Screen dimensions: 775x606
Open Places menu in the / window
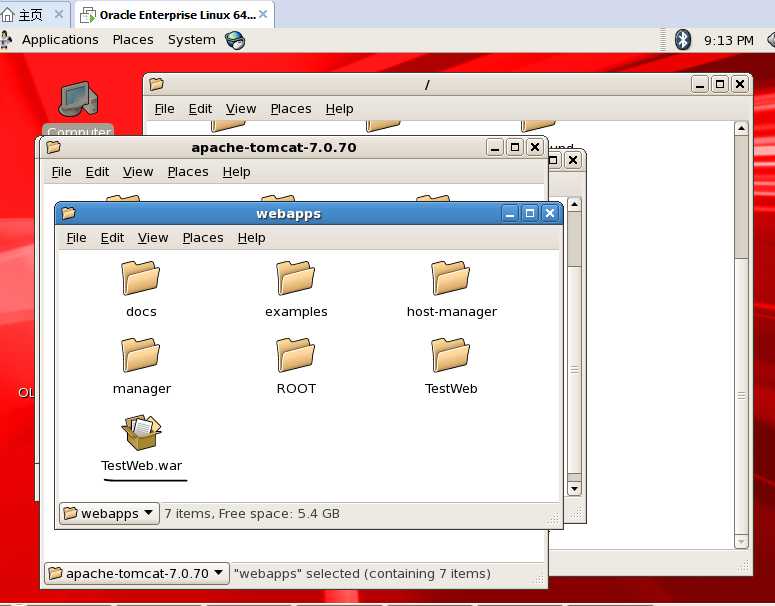tap(291, 109)
